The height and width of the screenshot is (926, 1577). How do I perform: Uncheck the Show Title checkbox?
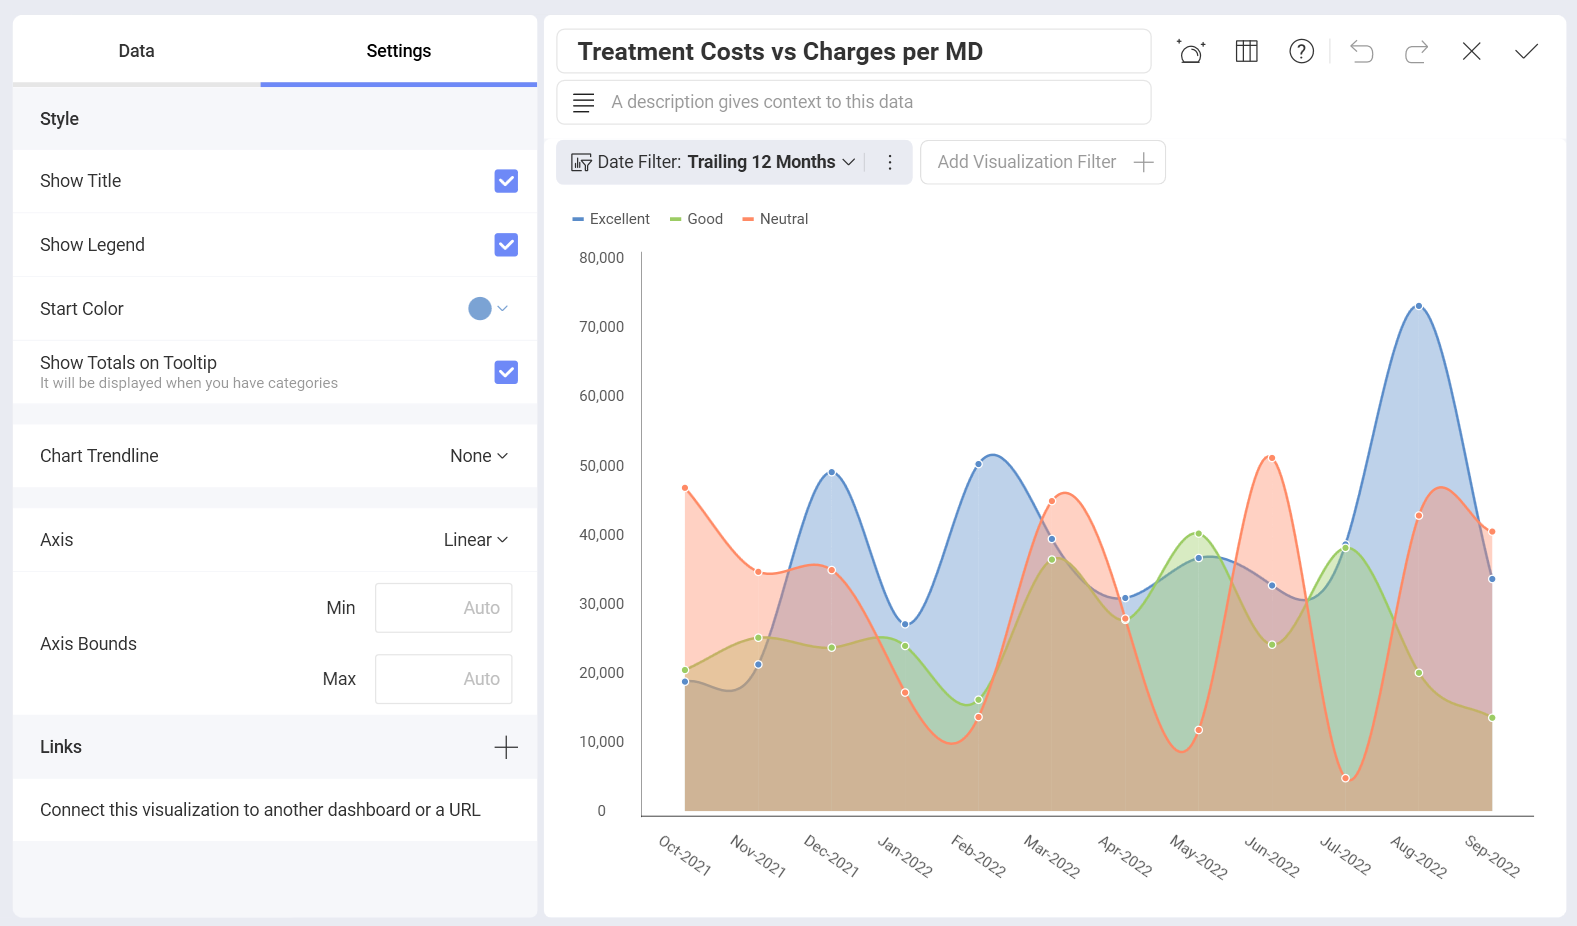[x=506, y=181]
